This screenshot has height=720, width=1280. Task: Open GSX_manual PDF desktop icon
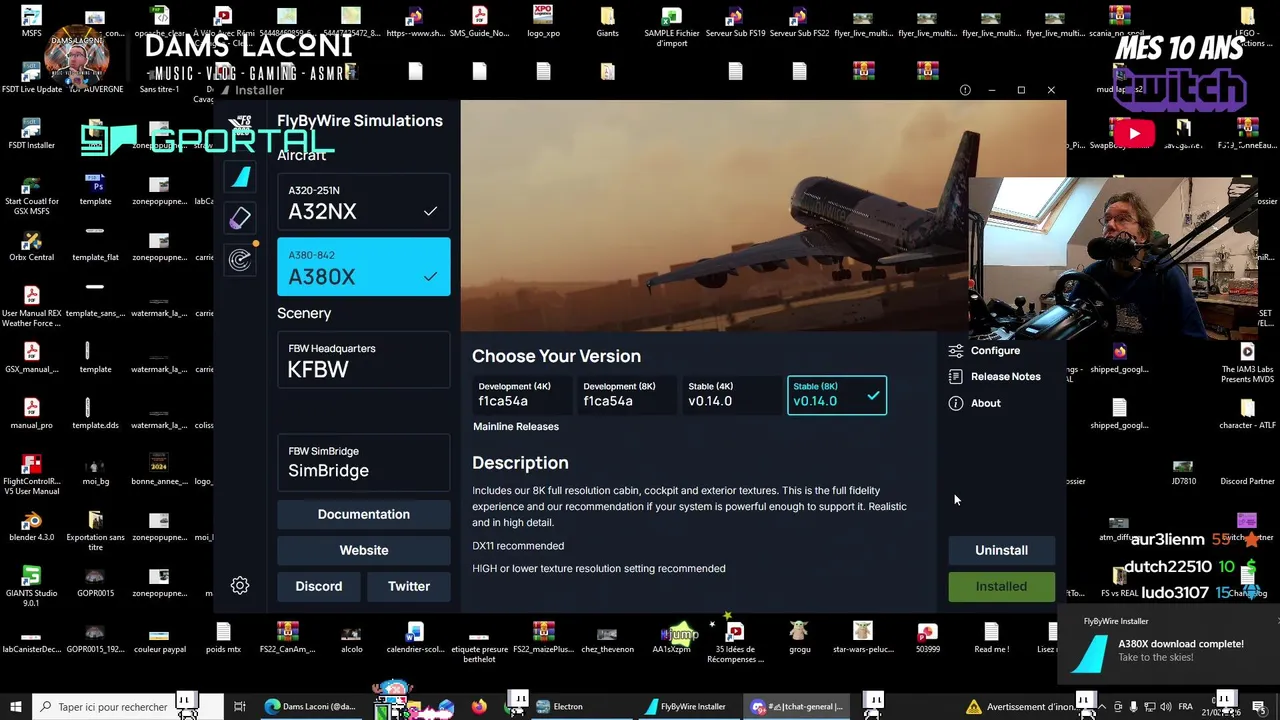tap(31, 359)
